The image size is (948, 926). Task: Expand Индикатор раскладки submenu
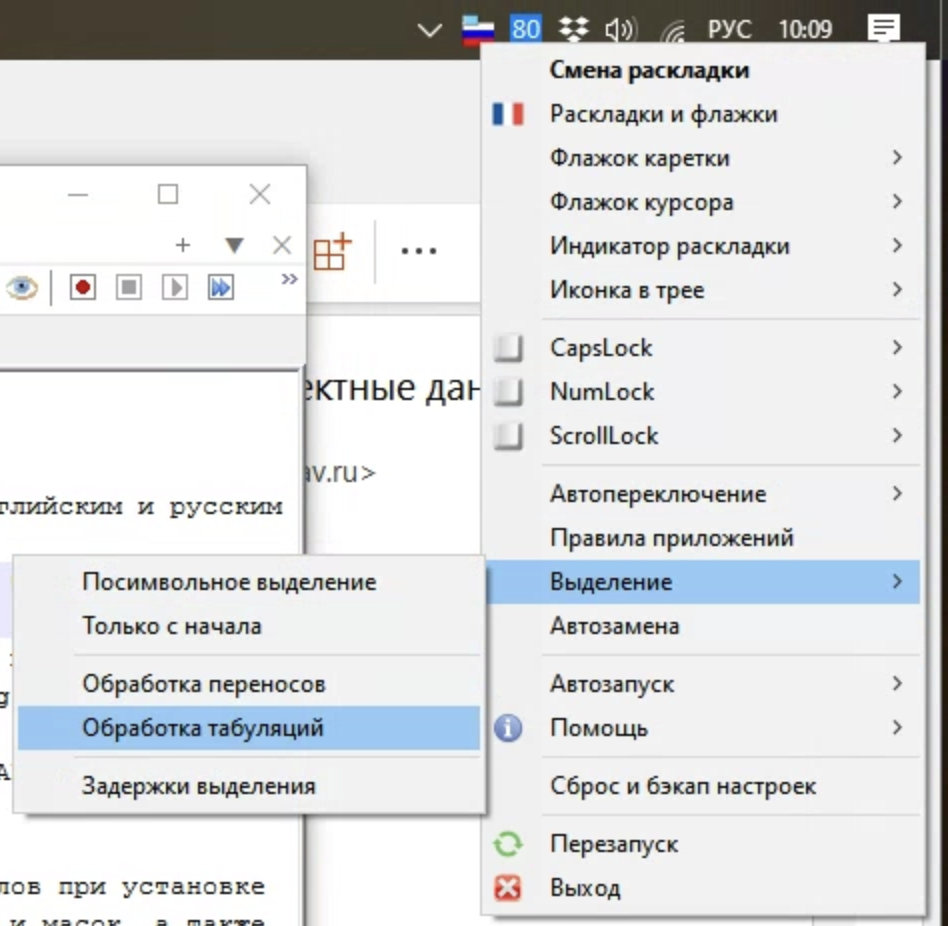point(703,246)
